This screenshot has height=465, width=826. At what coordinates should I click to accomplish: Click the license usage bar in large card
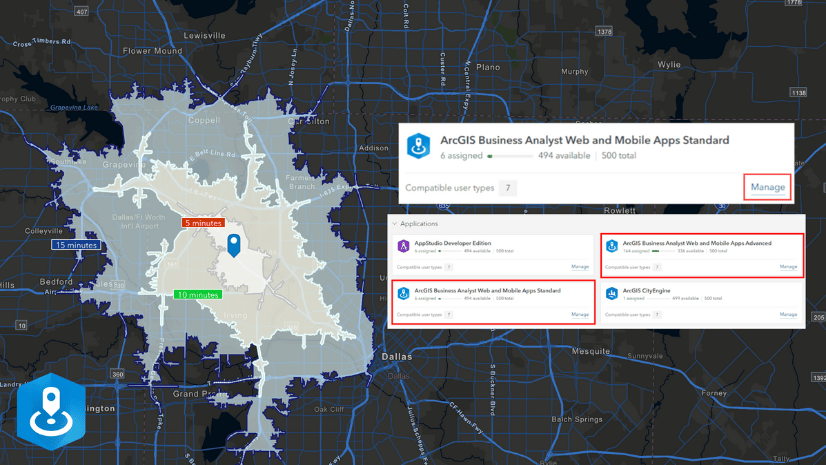coord(510,156)
